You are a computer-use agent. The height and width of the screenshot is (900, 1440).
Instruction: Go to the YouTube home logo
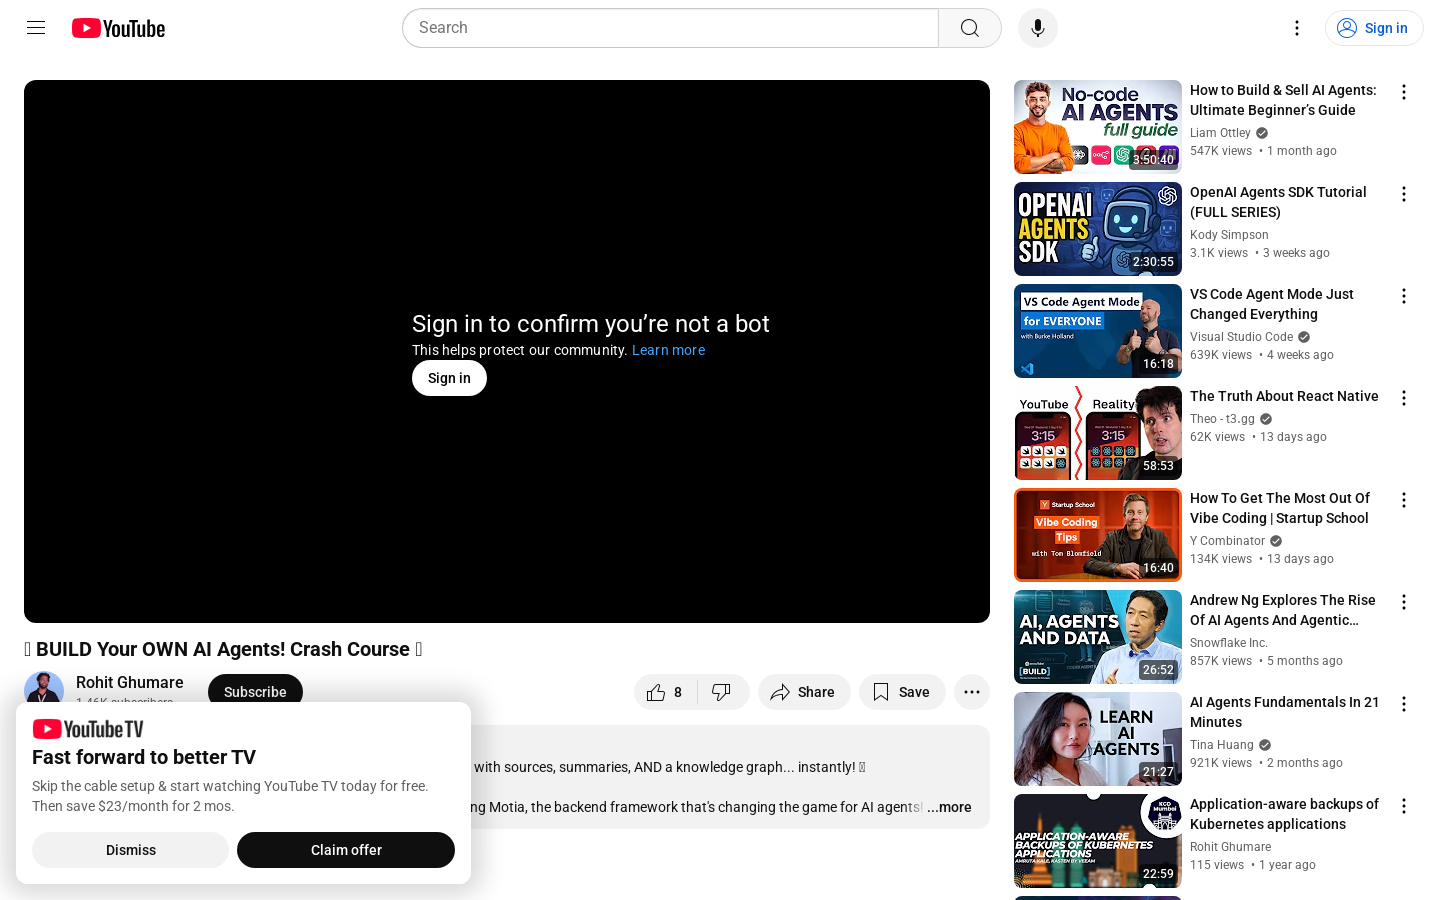click(x=118, y=28)
